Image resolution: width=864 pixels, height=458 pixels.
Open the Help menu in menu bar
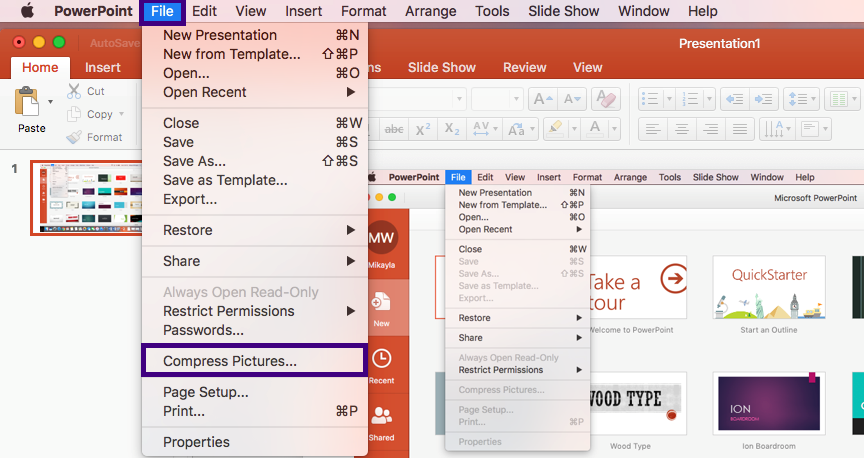(703, 11)
